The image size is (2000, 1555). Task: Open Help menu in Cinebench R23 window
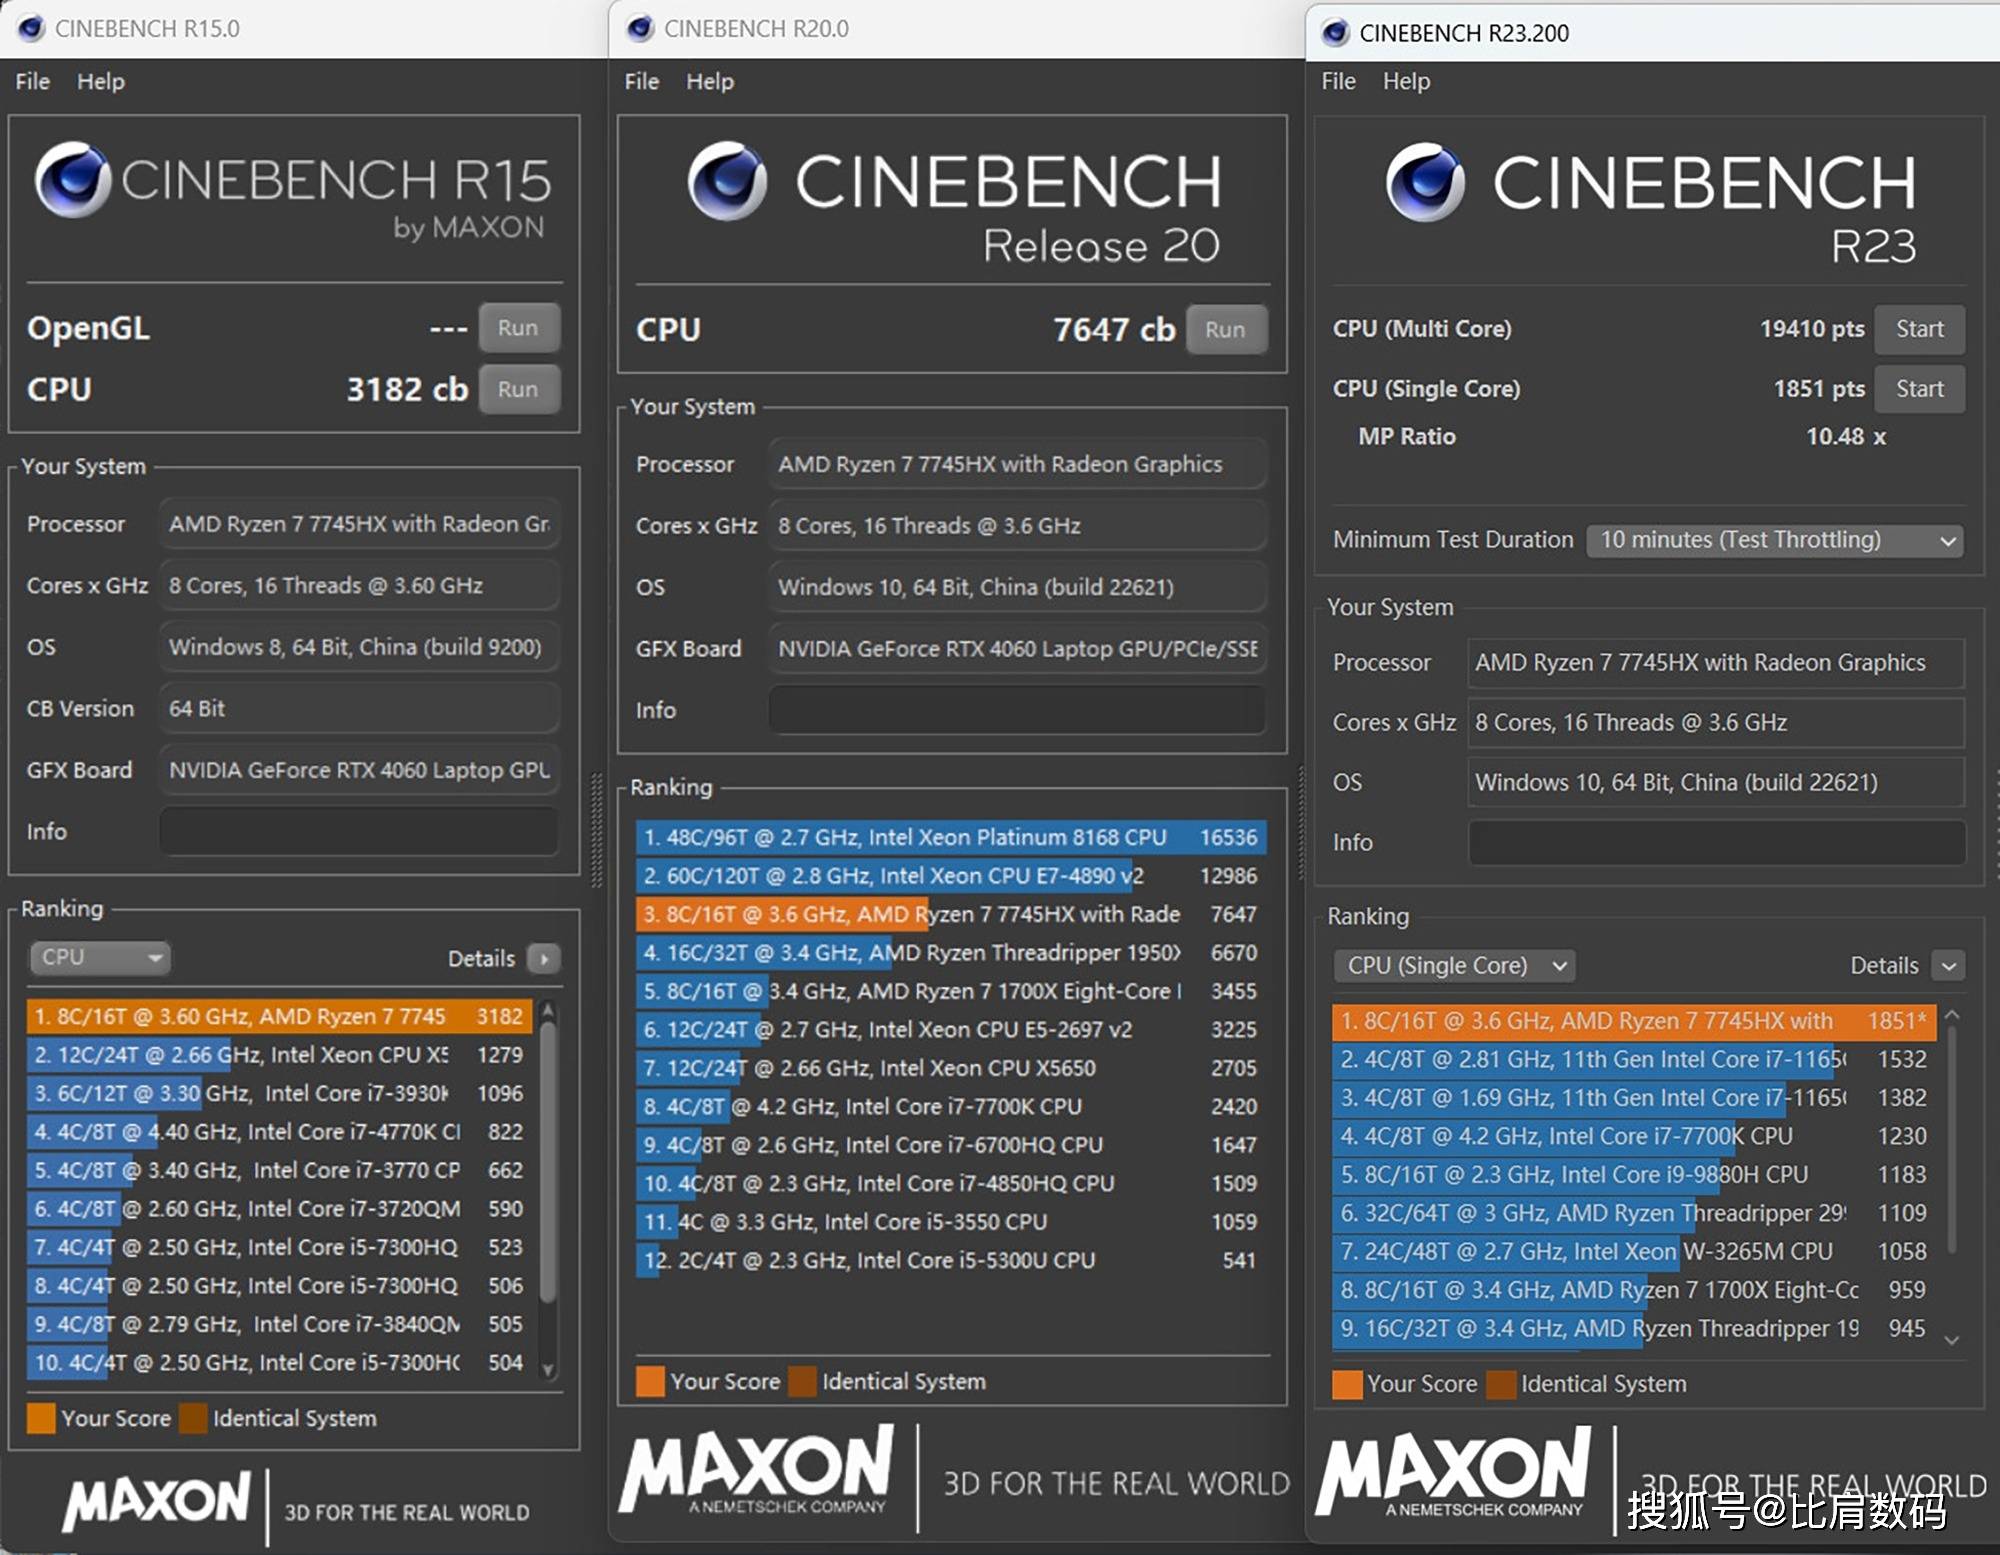[1406, 81]
